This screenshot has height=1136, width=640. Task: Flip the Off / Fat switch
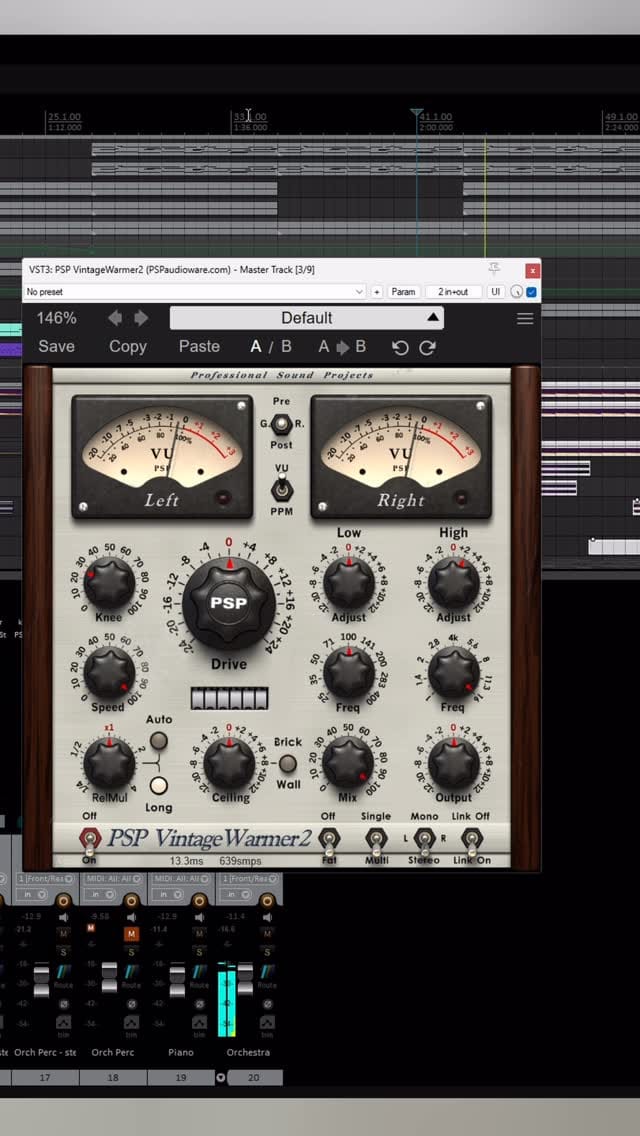tap(328, 840)
